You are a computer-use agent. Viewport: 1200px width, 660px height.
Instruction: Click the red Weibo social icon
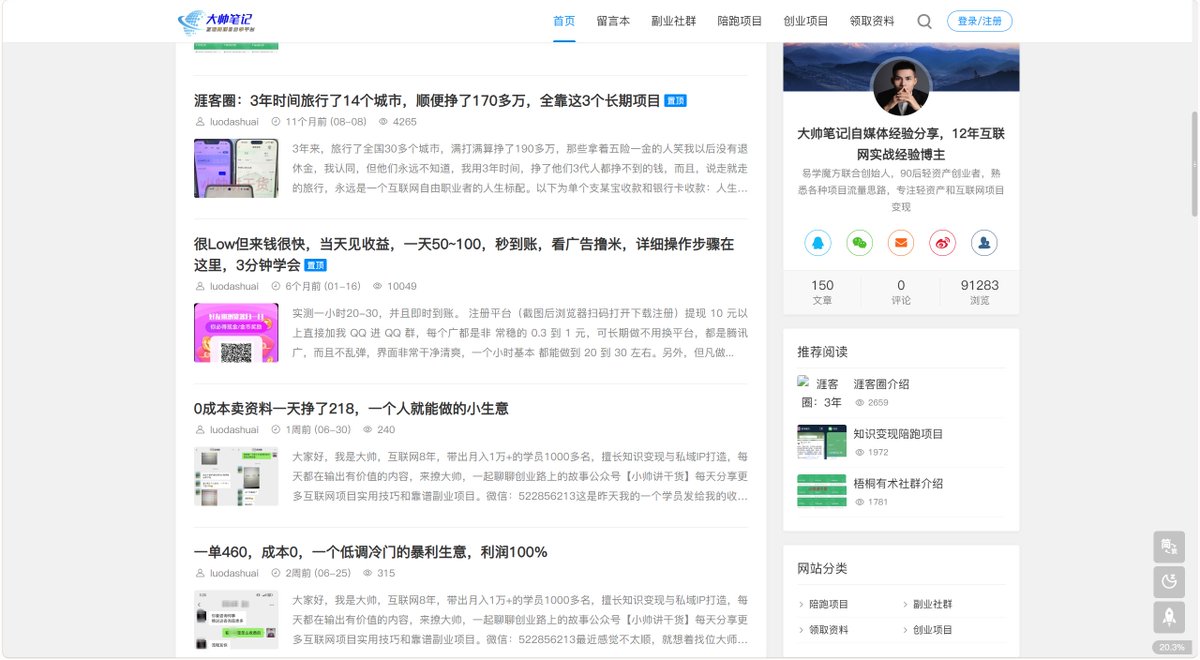[943, 242]
